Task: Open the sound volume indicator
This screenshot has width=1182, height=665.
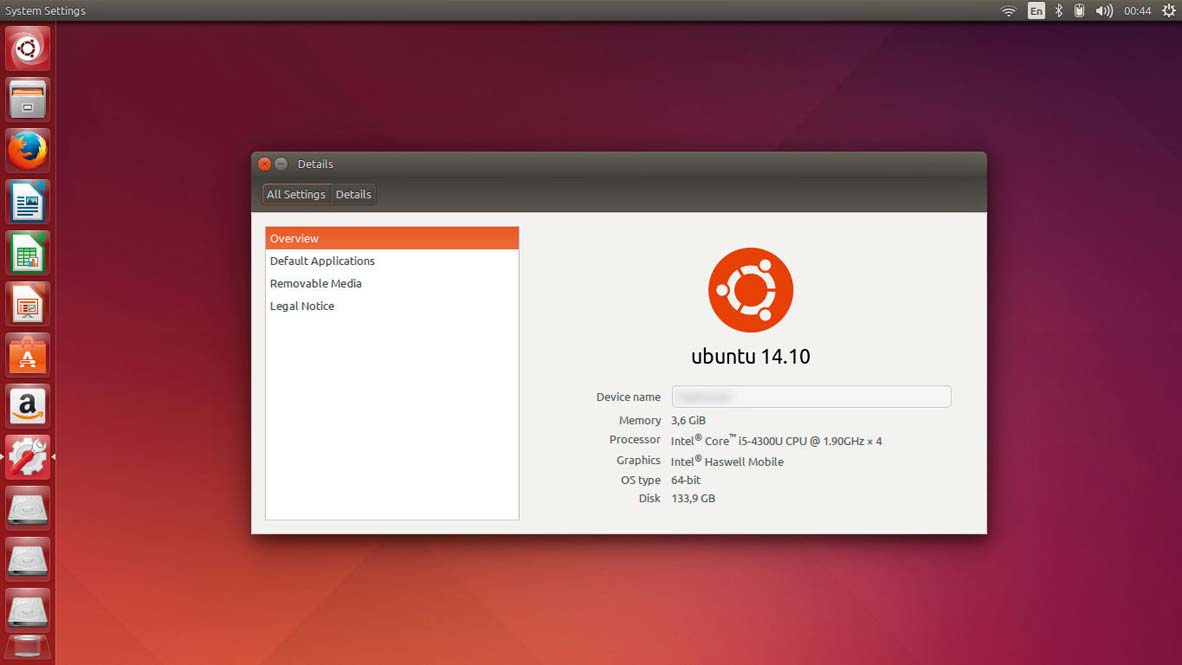Action: [x=1104, y=11]
